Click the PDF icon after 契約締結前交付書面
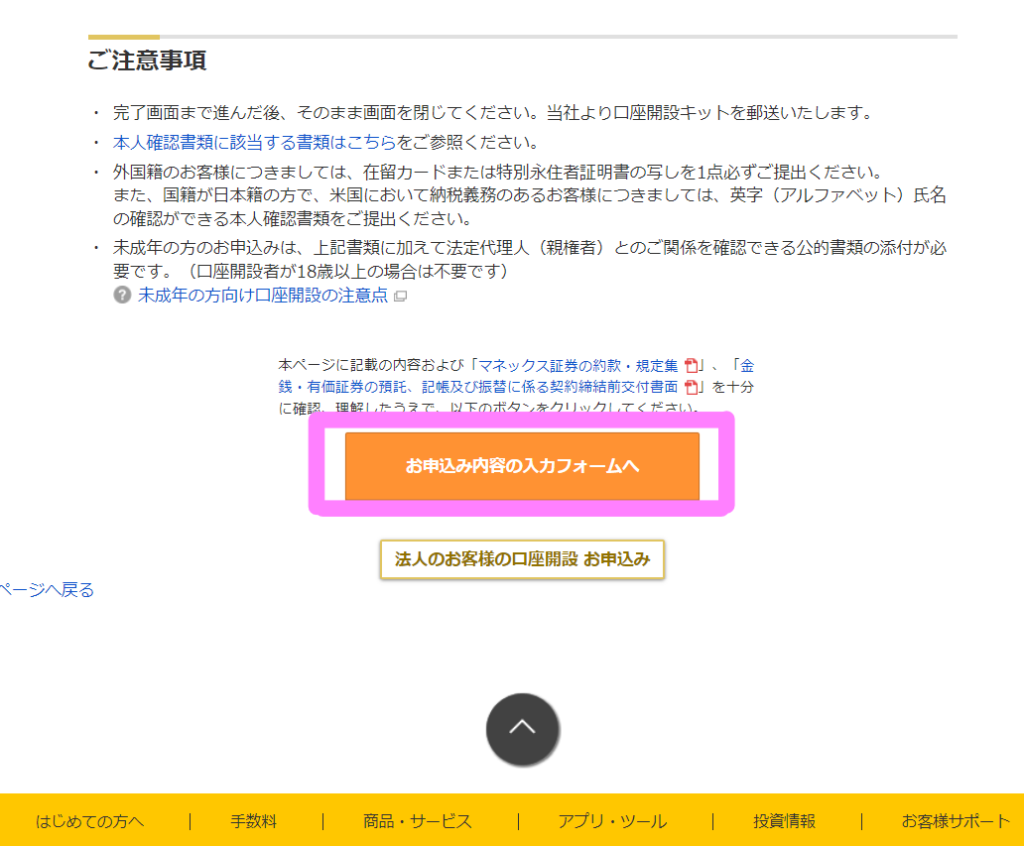 (x=691, y=387)
